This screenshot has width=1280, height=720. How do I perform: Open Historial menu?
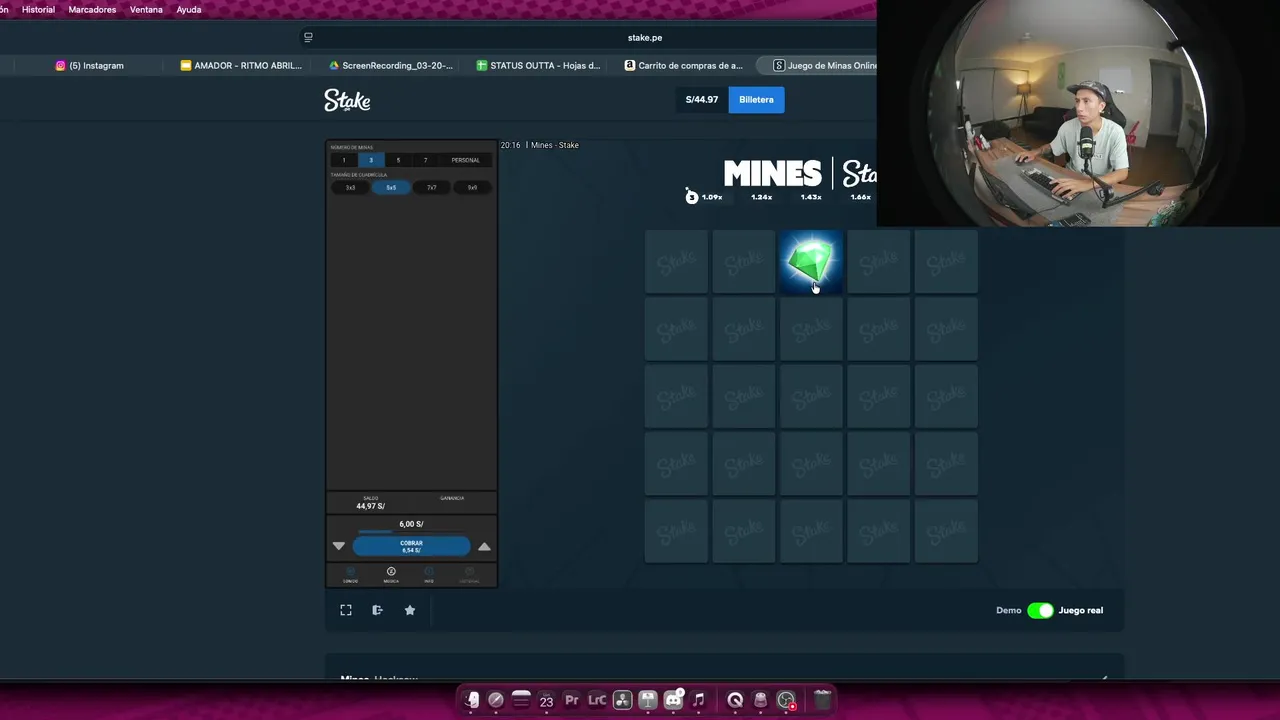(38, 9)
